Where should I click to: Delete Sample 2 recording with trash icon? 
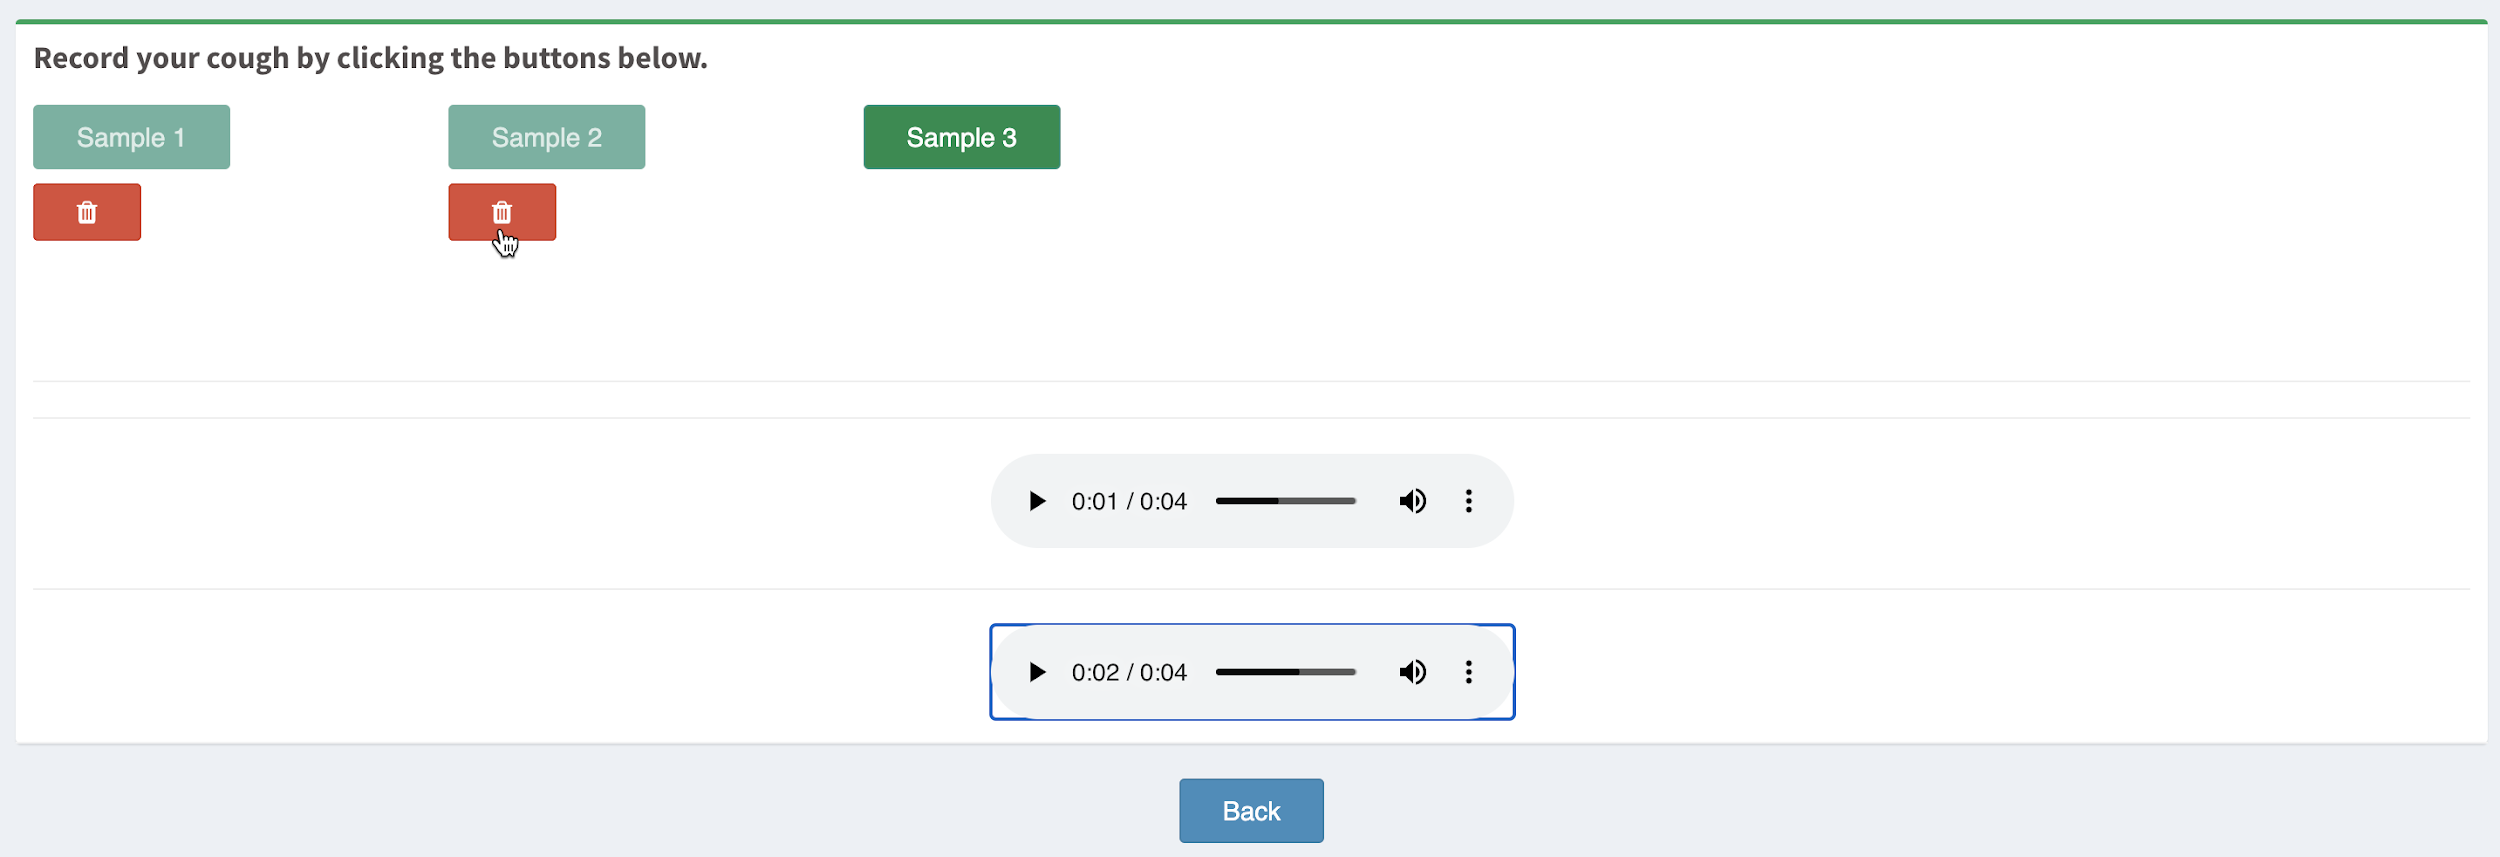[x=501, y=212]
